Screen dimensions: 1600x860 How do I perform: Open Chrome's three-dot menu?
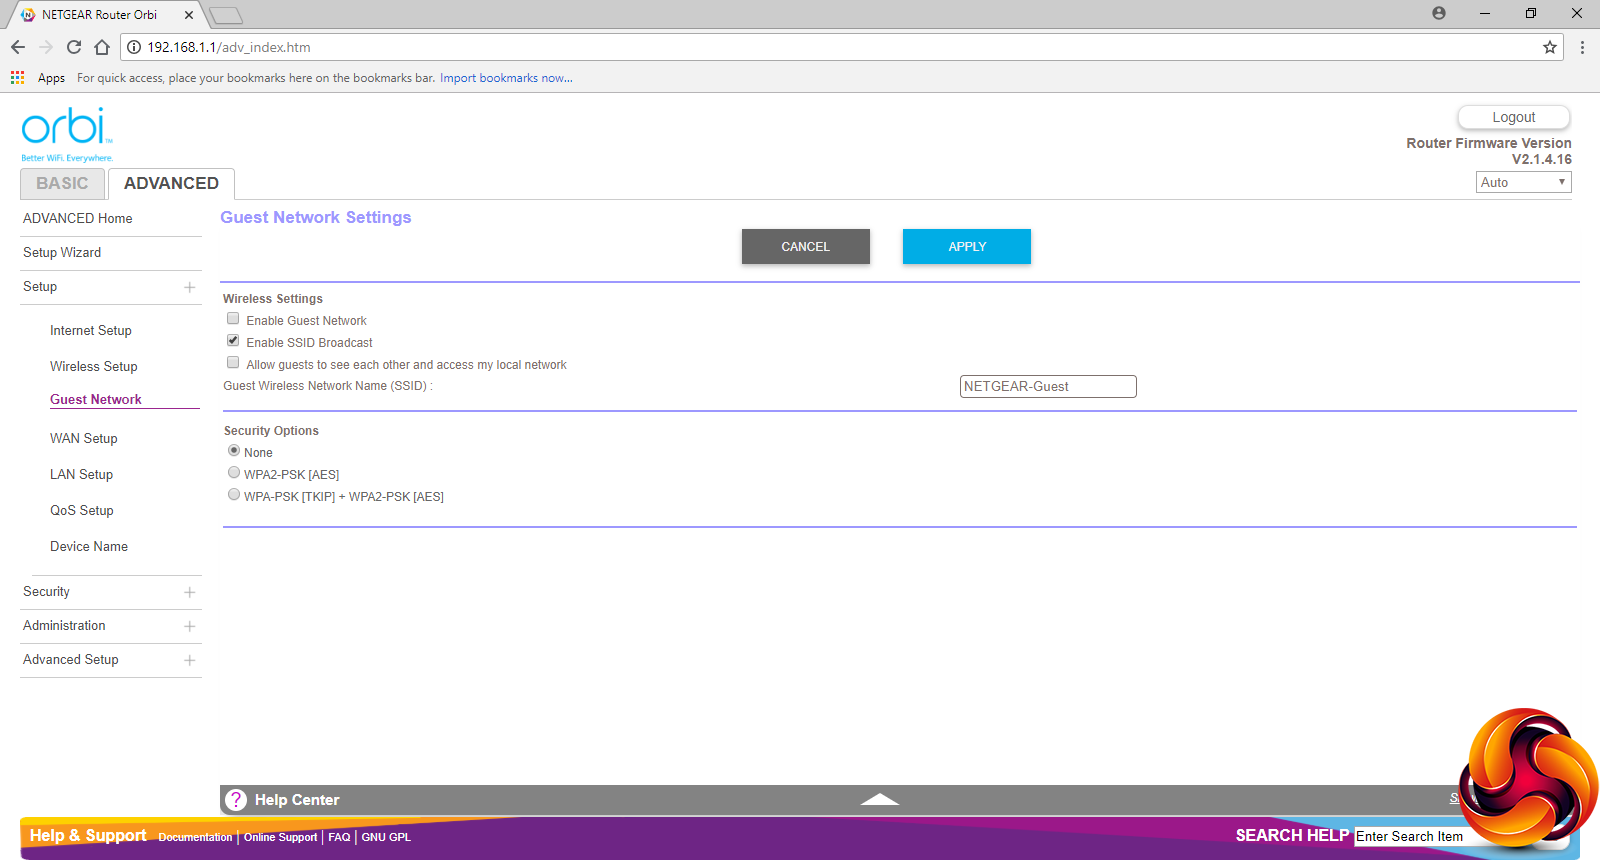[x=1582, y=47]
